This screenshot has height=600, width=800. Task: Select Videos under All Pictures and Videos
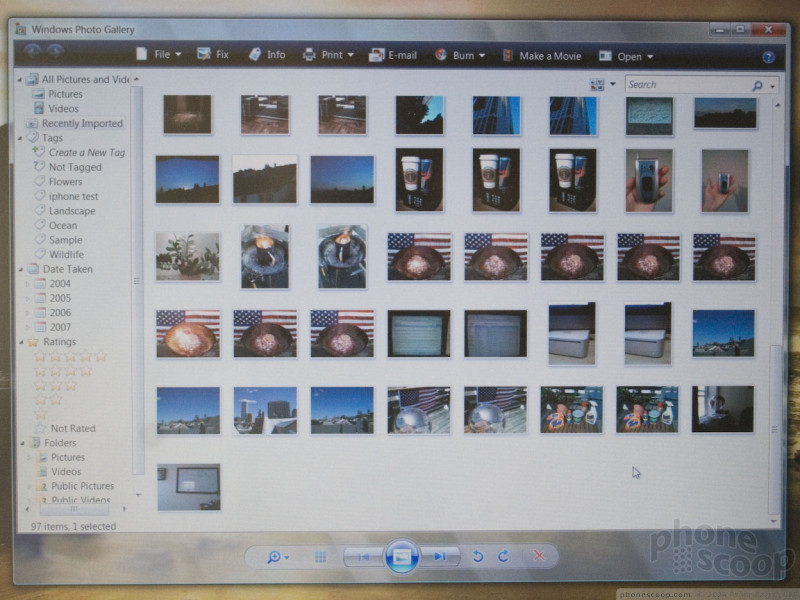(63, 109)
